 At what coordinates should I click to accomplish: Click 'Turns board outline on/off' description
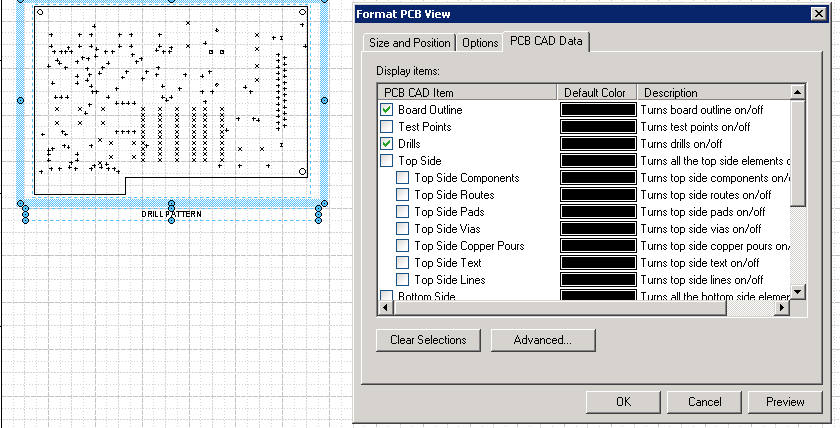point(701,110)
